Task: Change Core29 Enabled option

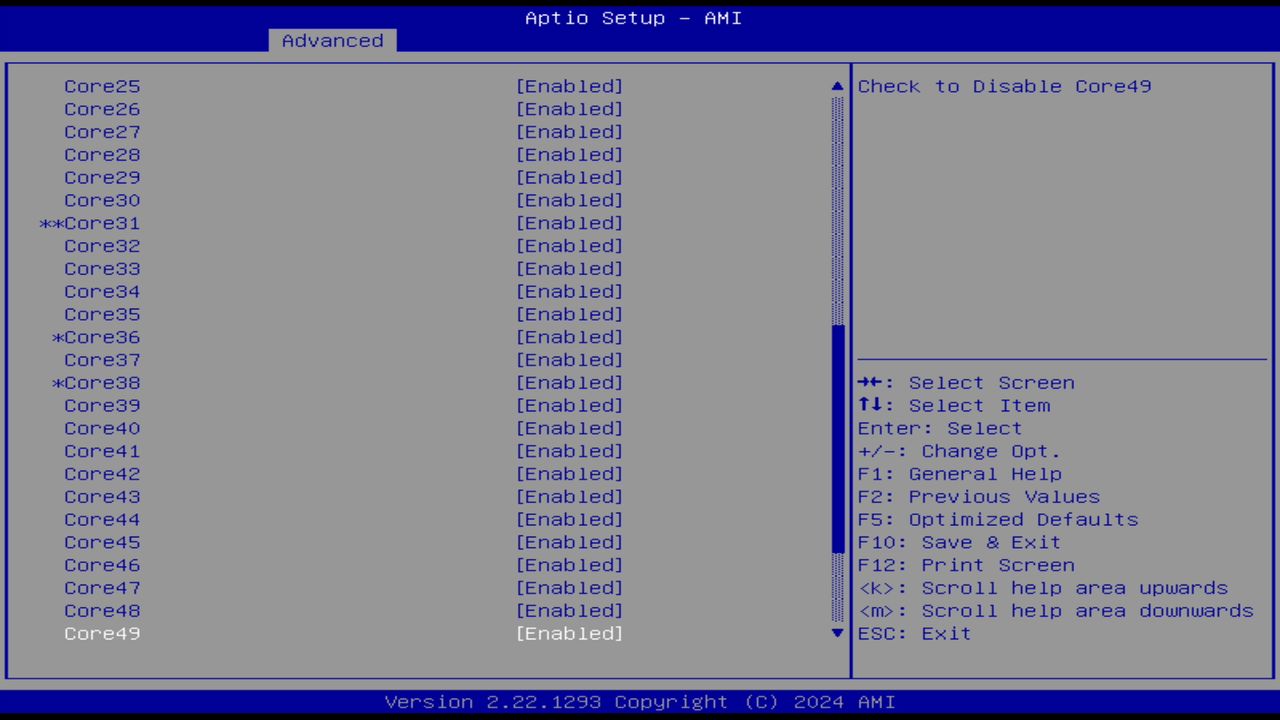Action: tap(569, 178)
